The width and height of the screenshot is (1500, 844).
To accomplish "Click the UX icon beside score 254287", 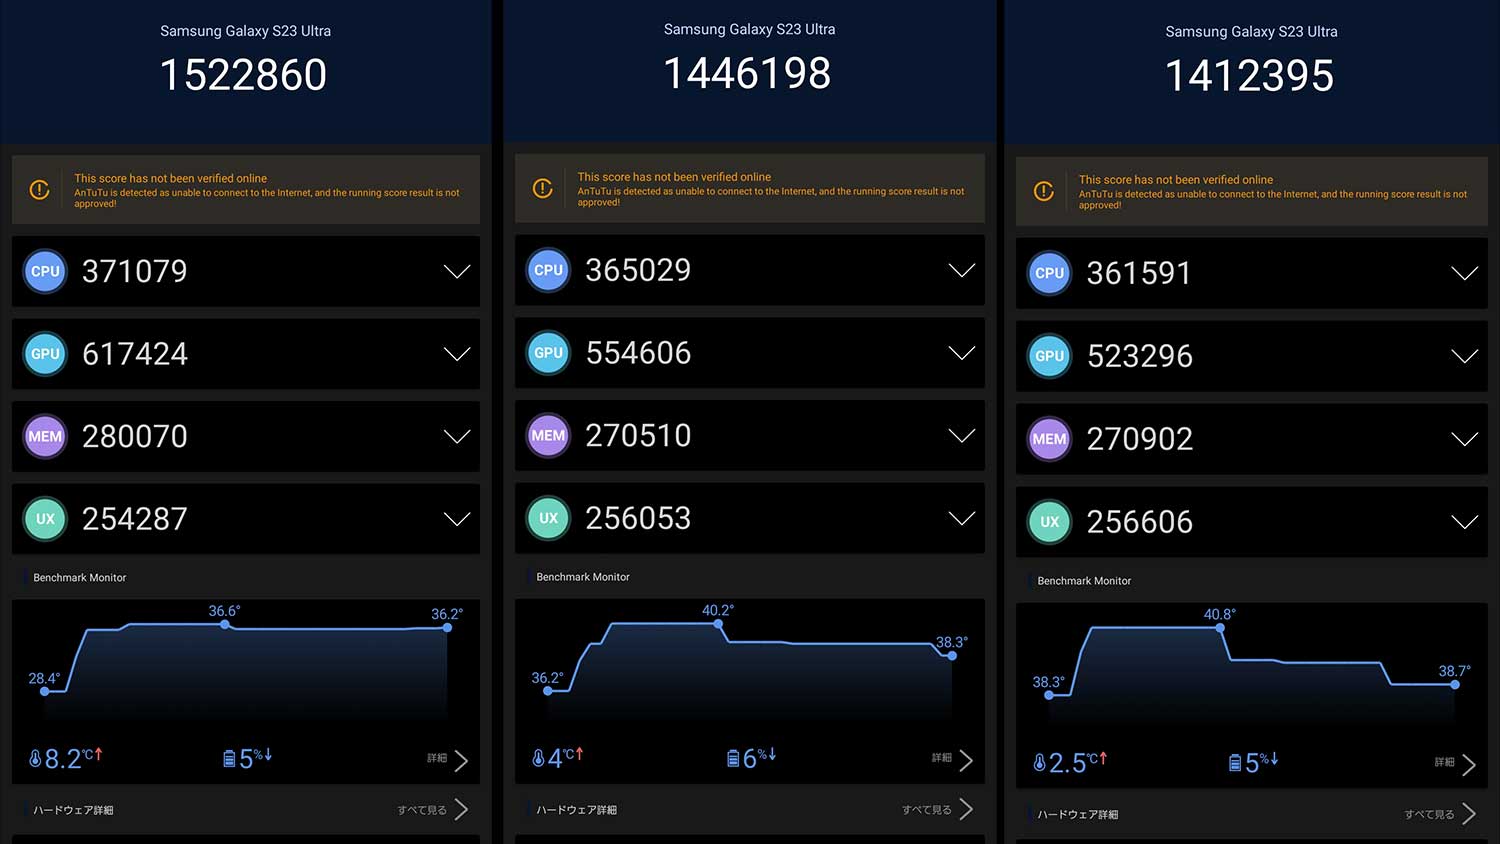I will pyautogui.click(x=45, y=519).
